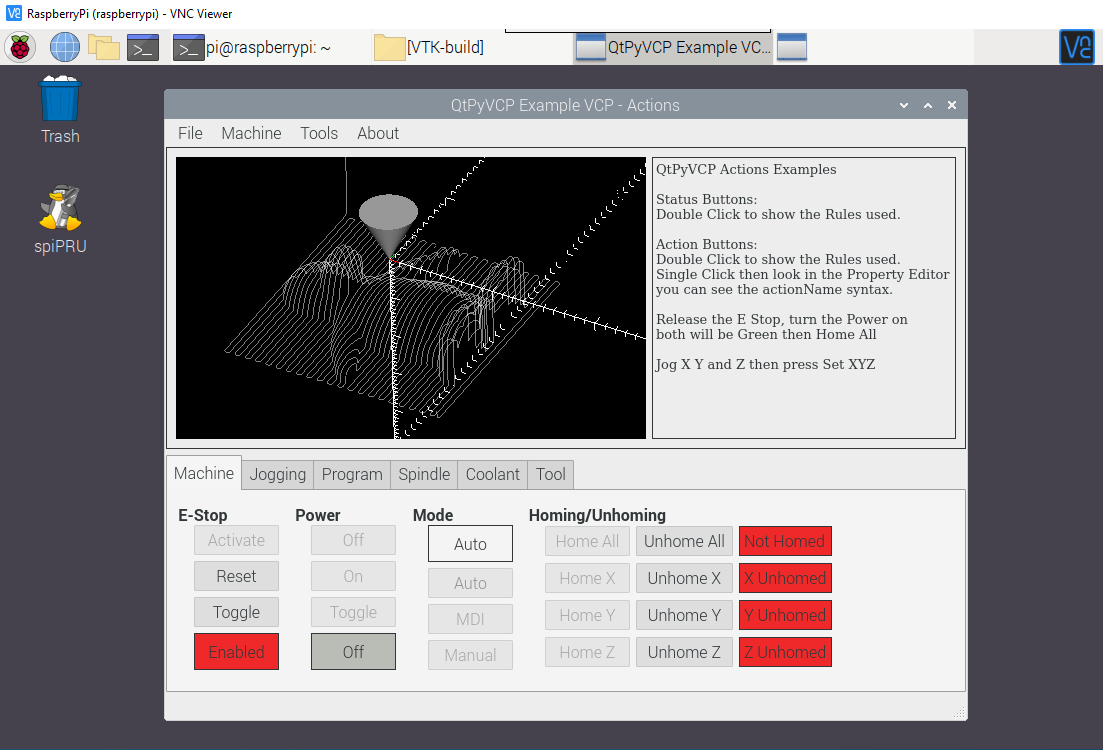
Task: Select the MDI mode button
Action: click(x=470, y=619)
